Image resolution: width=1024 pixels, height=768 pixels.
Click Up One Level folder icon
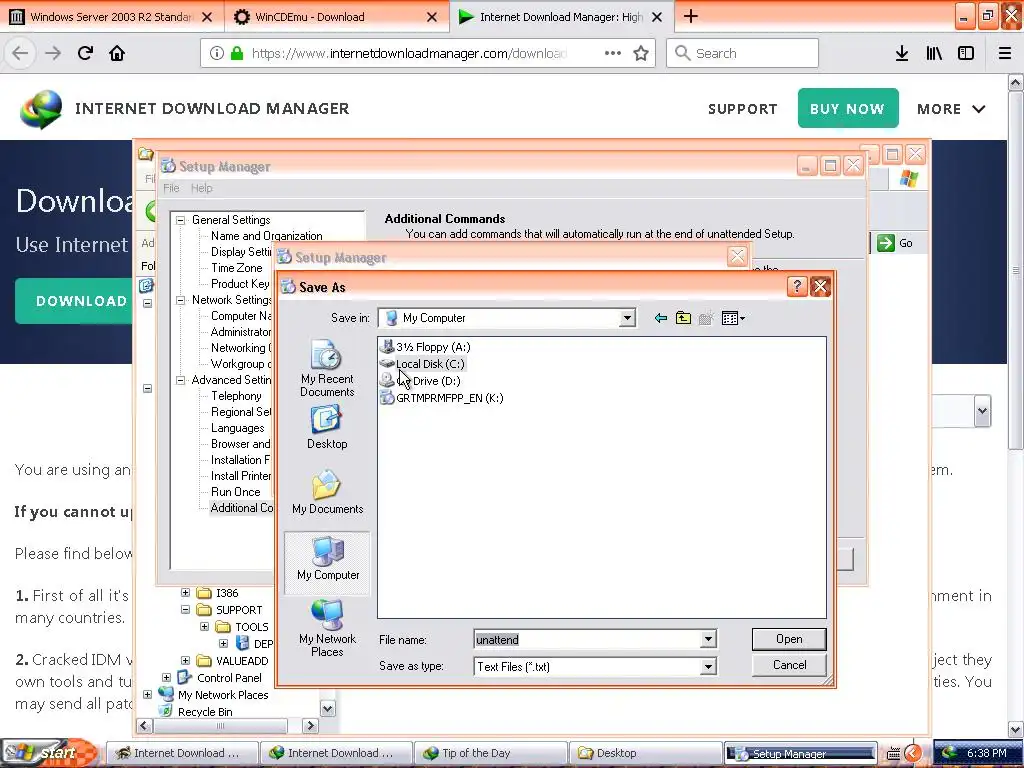tap(683, 318)
